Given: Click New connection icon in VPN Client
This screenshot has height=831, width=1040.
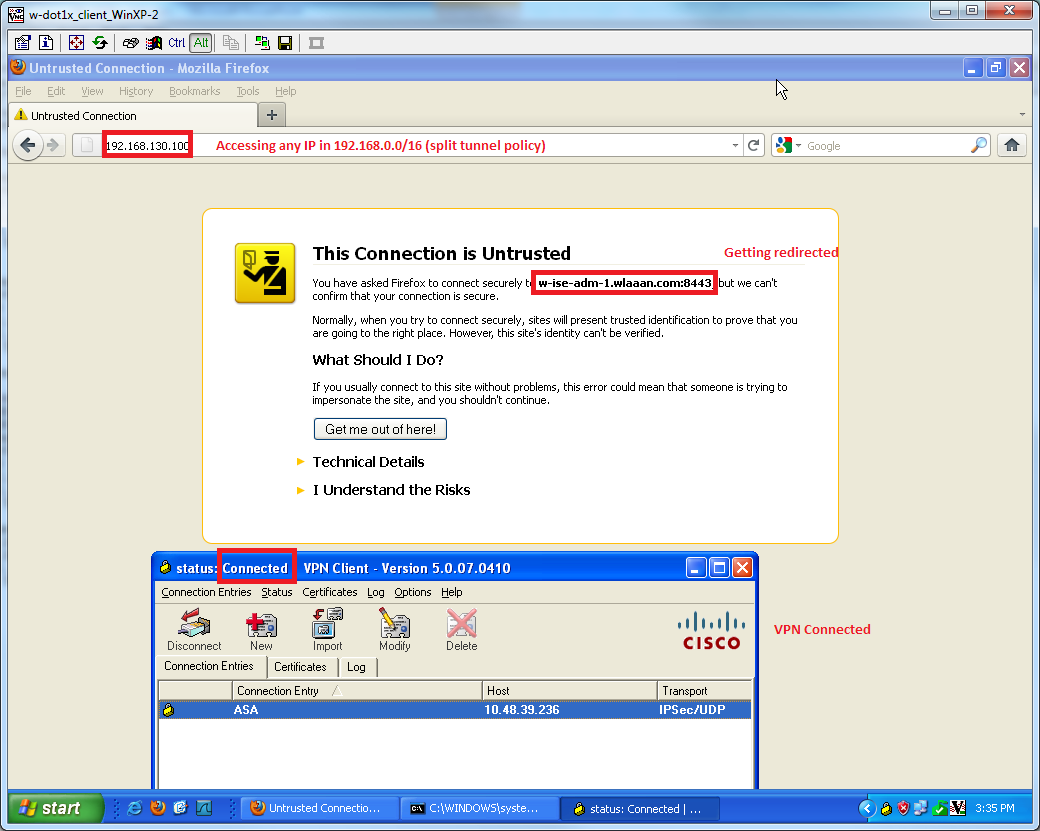Looking at the screenshot, I should (x=261, y=630).
